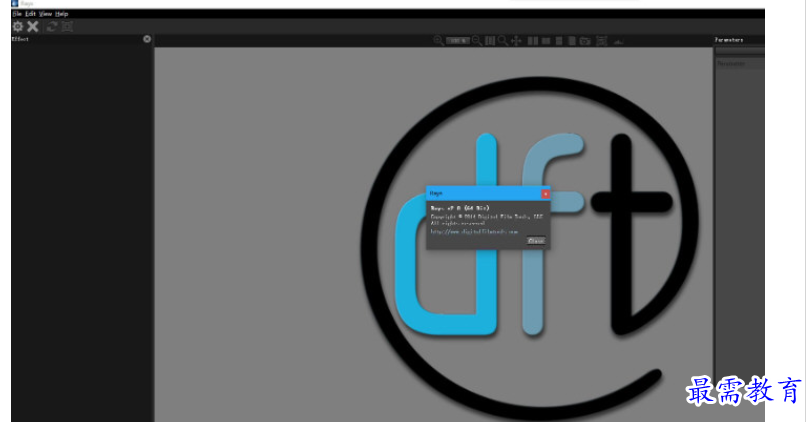Select the four-arrow pan tool
810x422 pixels.
coord(516,40)
